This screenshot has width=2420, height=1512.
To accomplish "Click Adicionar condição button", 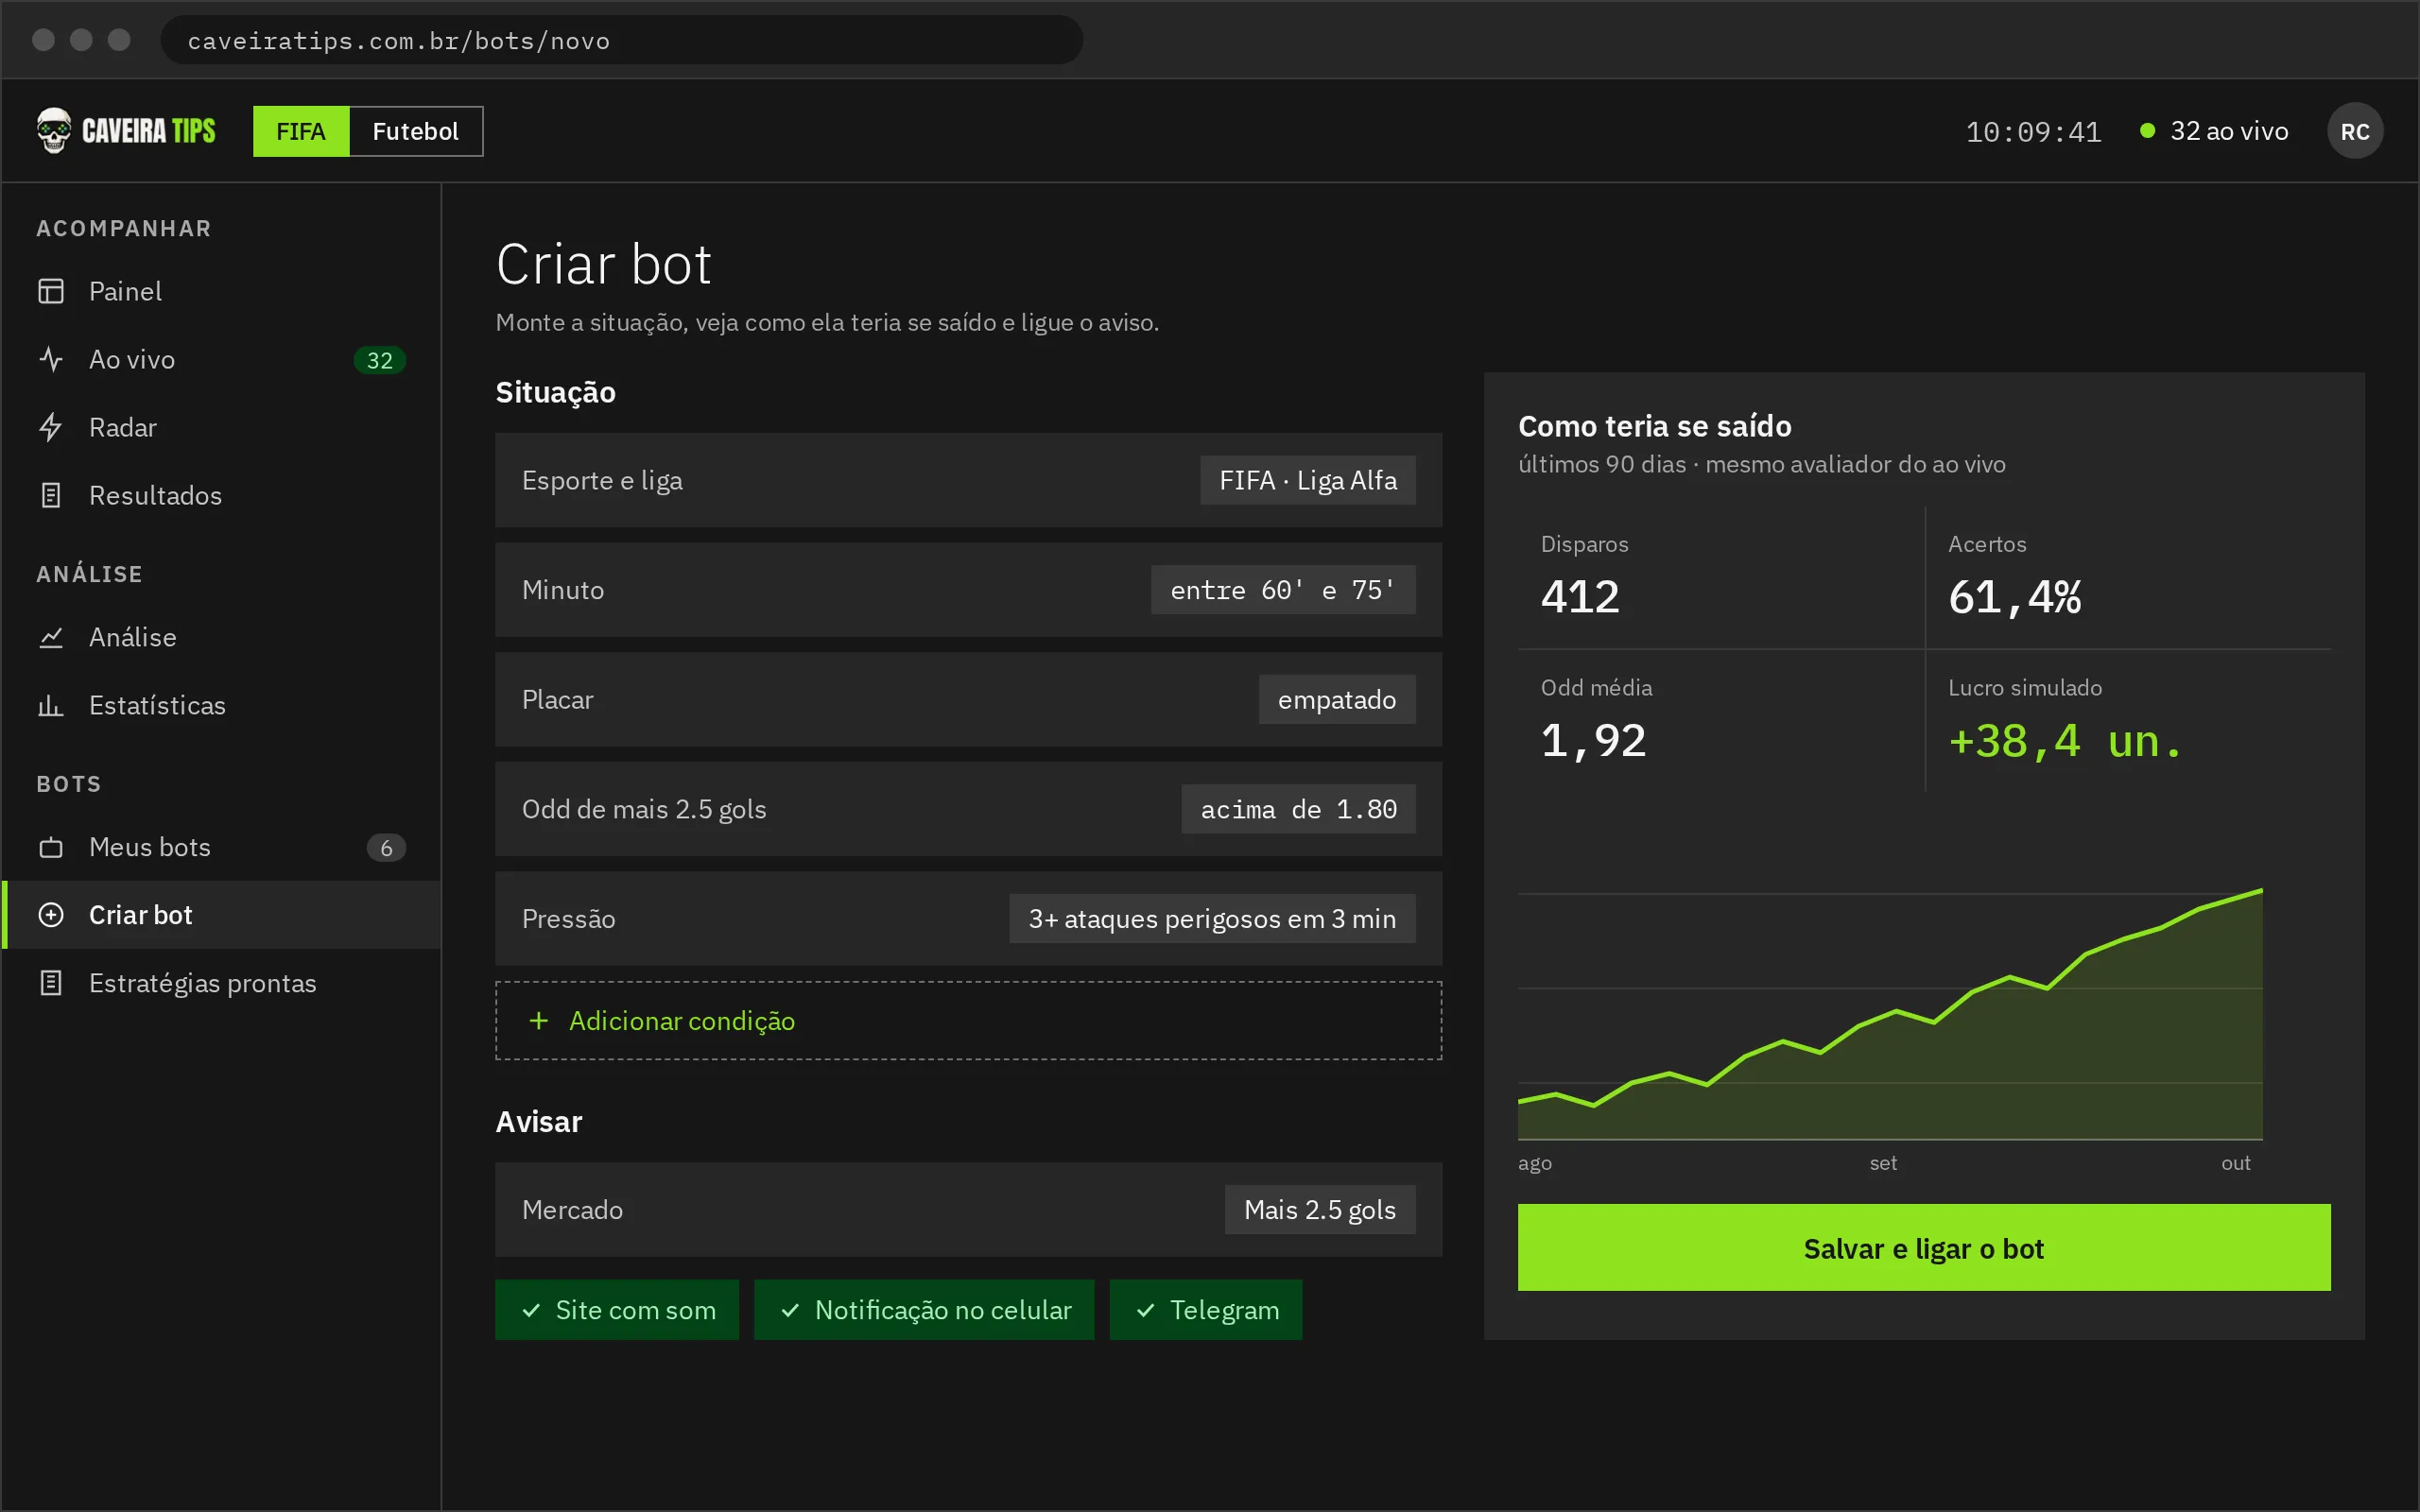I will (x=968, y=1020).
